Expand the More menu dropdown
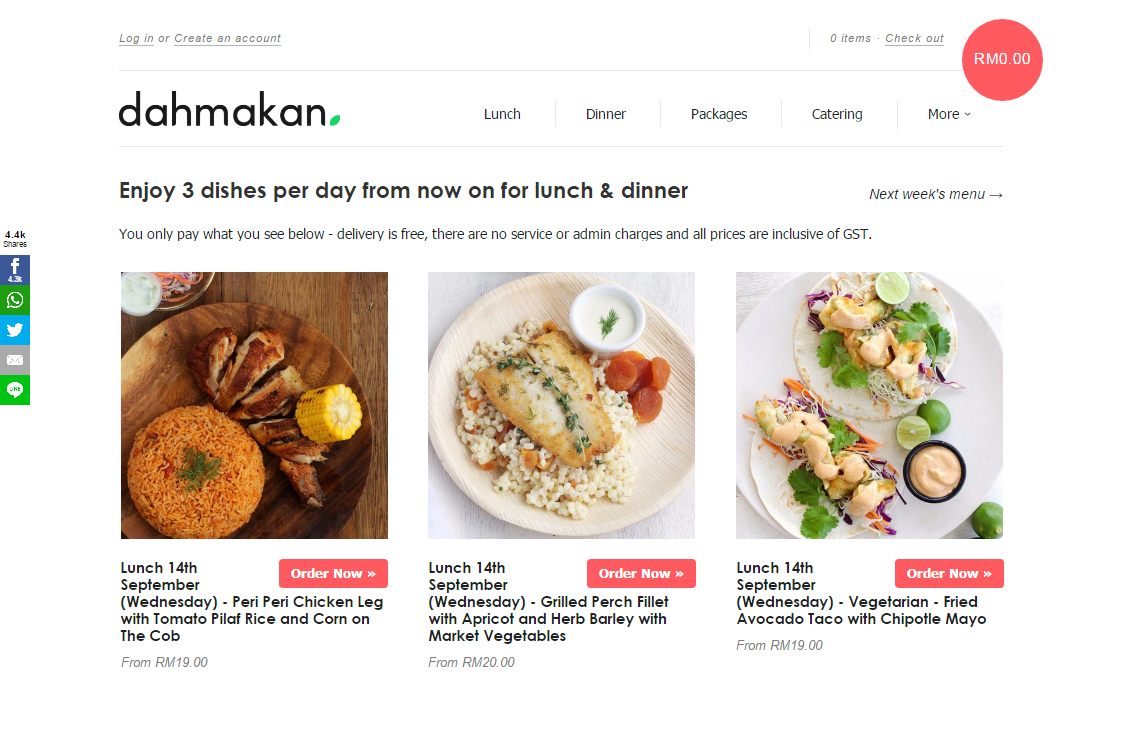Screen dimensions: 1122x730 pos(949,114)
